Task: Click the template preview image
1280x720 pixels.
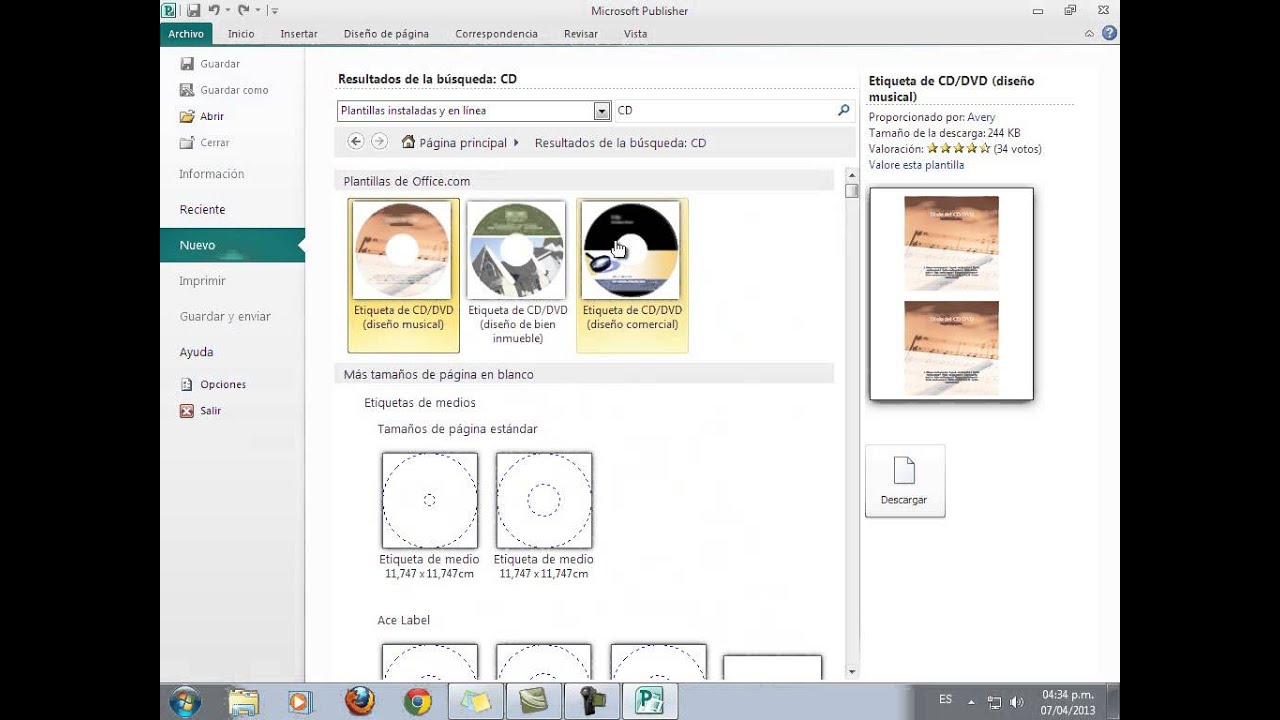Action: 951,294
